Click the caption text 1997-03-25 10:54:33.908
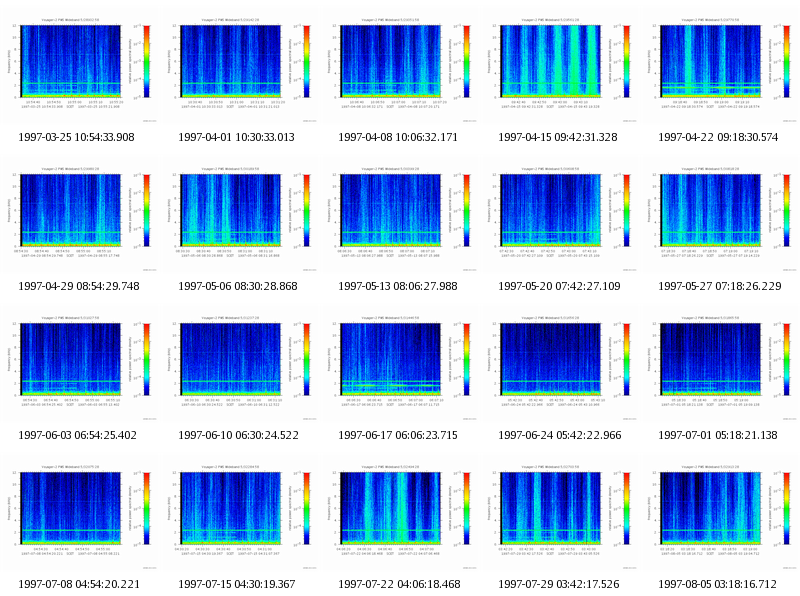The width and height of the screenshot is (800, 596). (x=77, y=137)
